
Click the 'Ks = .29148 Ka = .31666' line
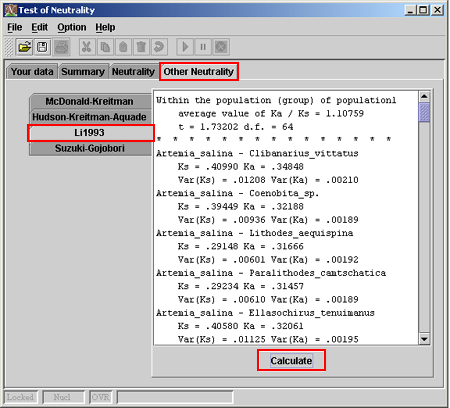(x=241, y=246)
